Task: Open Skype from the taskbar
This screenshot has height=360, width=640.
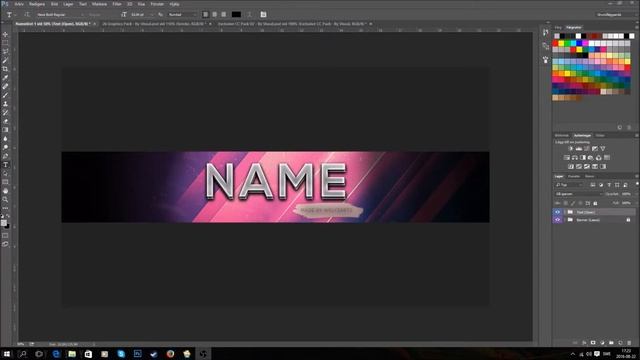Action: [x=121, y=353]
